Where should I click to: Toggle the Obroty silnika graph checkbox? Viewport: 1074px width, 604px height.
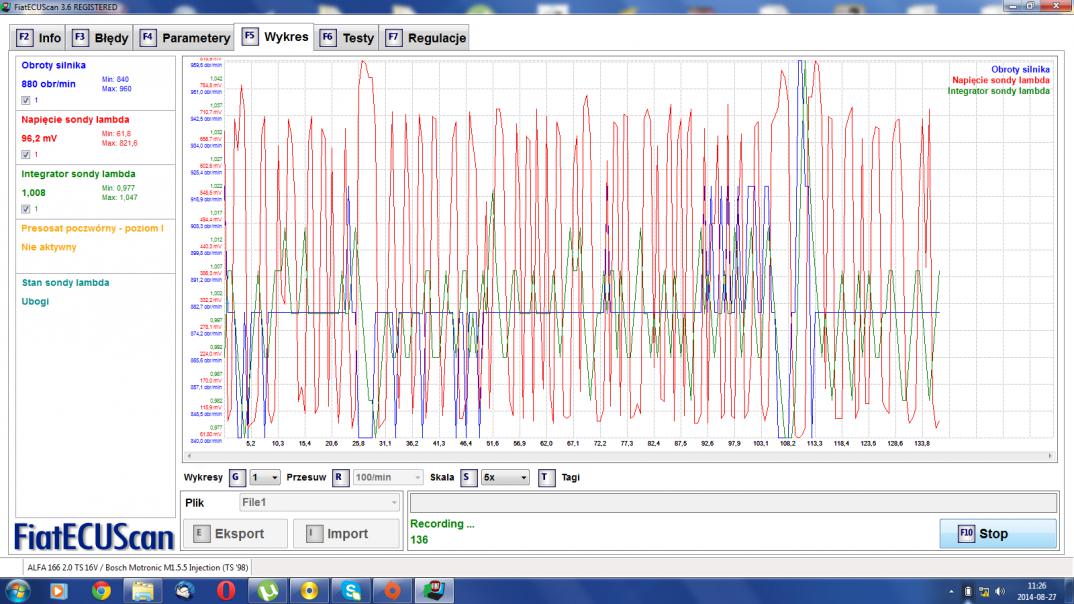pos(26,101)
